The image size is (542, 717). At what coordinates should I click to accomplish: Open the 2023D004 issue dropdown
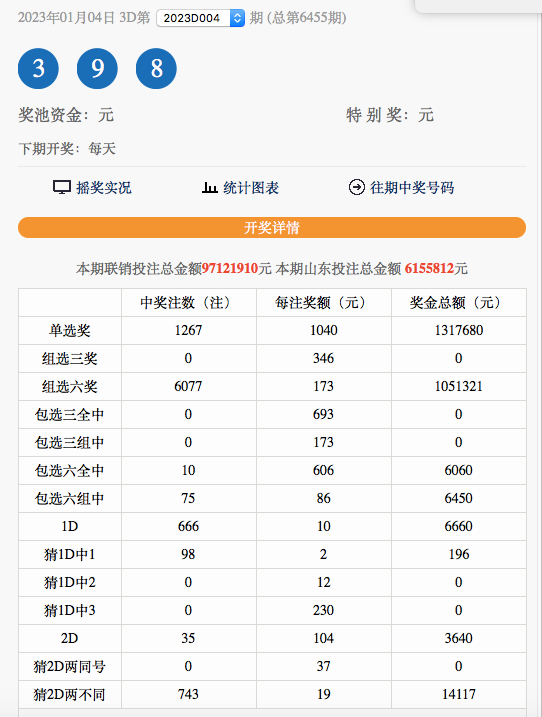pos(200,18)
